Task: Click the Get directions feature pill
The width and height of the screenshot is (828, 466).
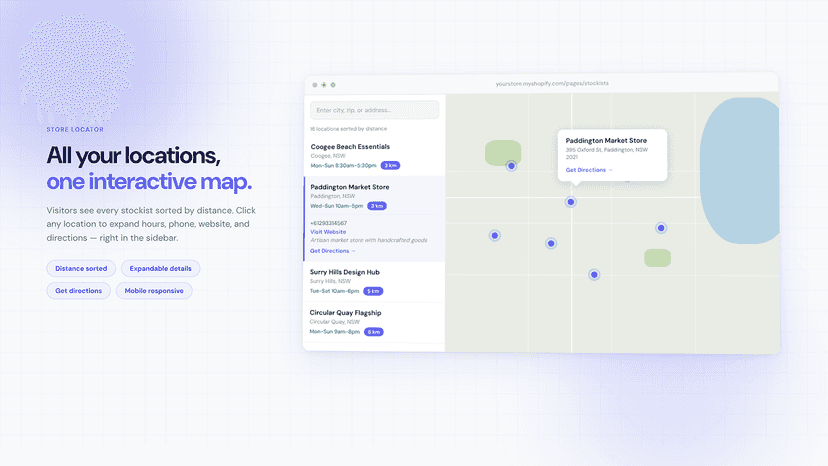Action: (79, 291)
